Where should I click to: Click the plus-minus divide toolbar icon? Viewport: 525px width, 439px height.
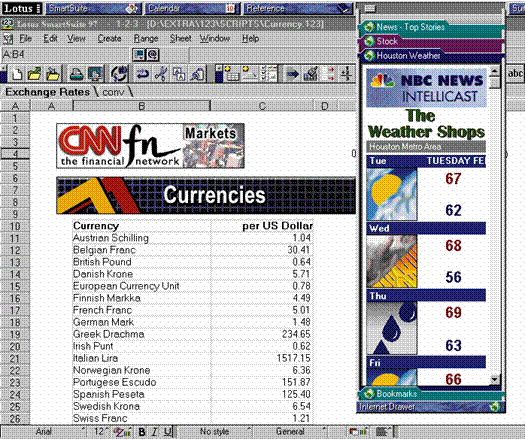pos(347,74)
